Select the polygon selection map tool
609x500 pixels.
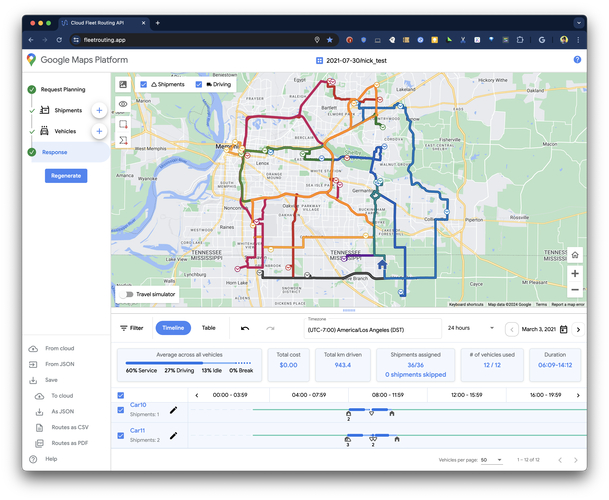123,141
